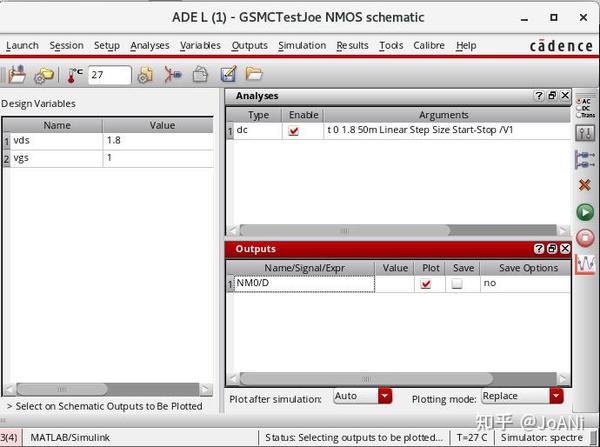Open the Tools menu
Viewport: 600px width, 447px height.
click(391, 46)
